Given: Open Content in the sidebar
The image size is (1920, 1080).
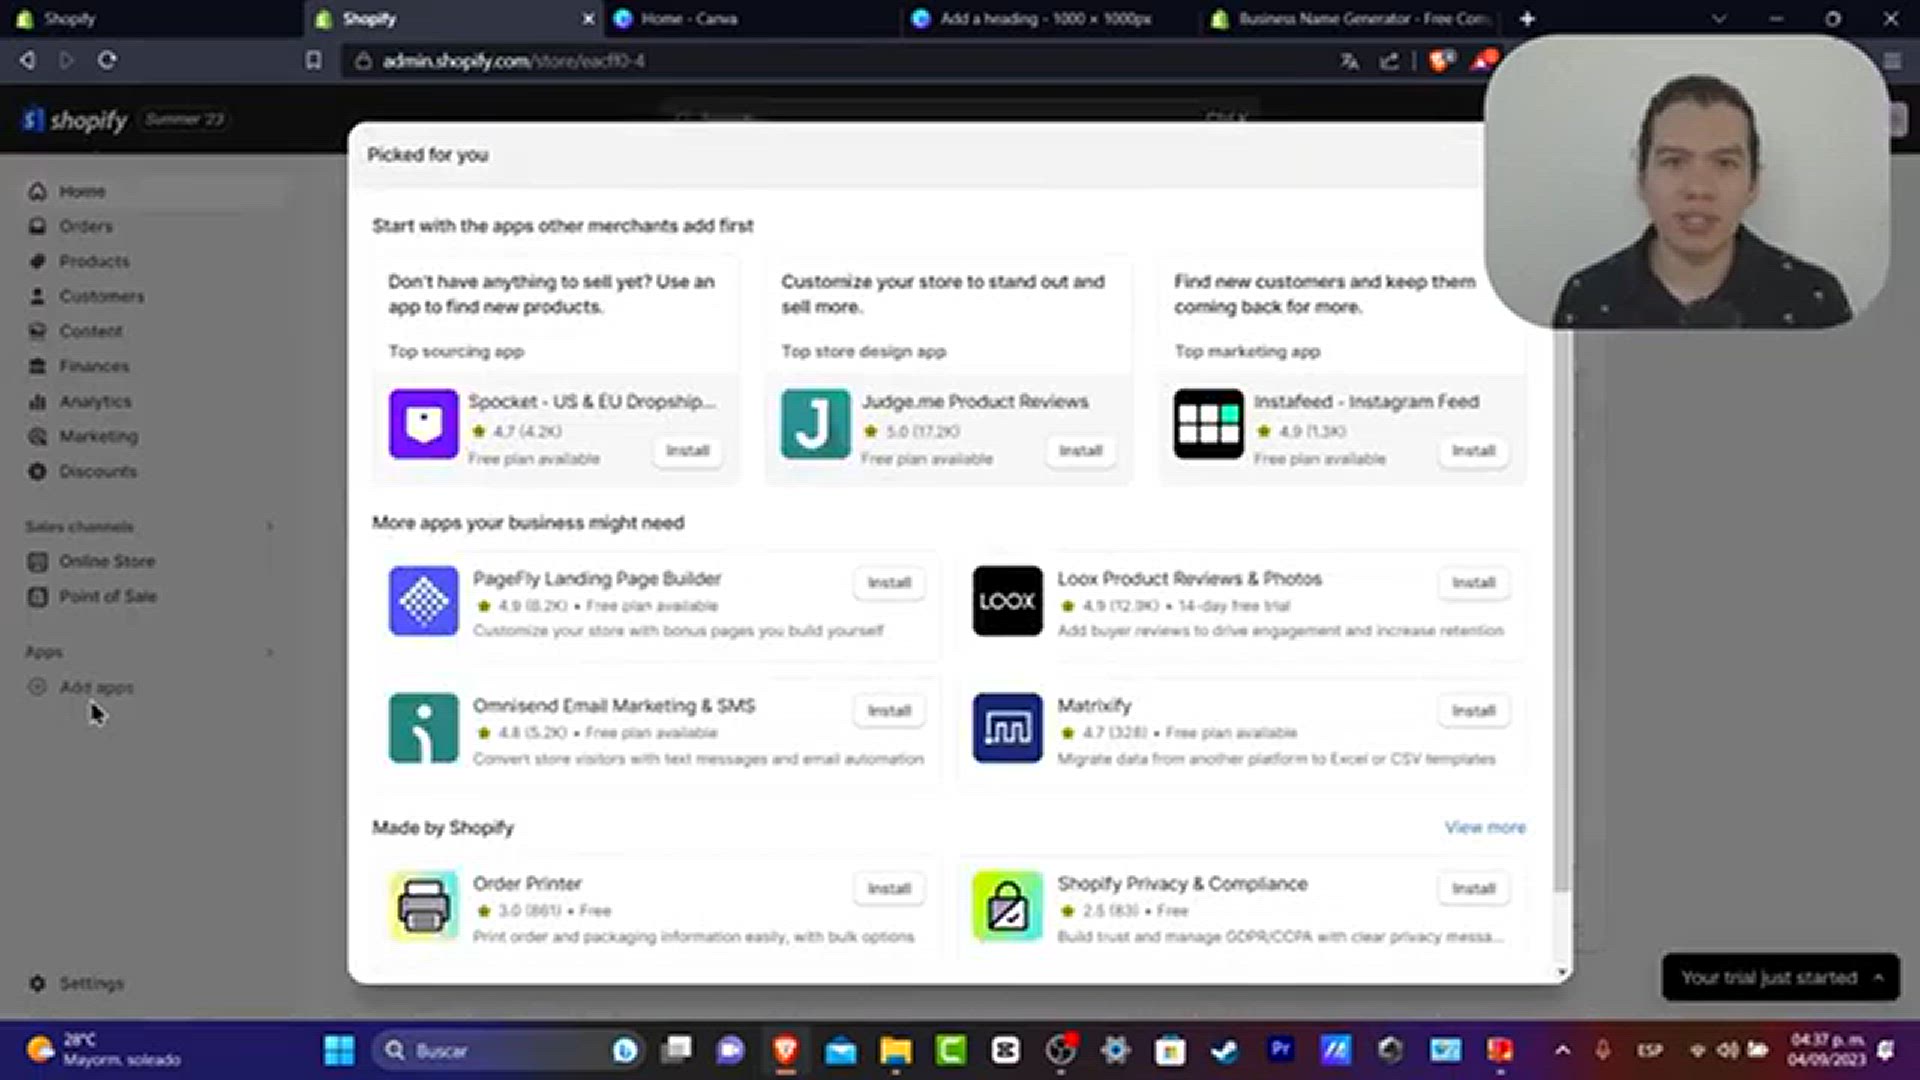Looking at the screenshot, I should [x=90, y=331].
